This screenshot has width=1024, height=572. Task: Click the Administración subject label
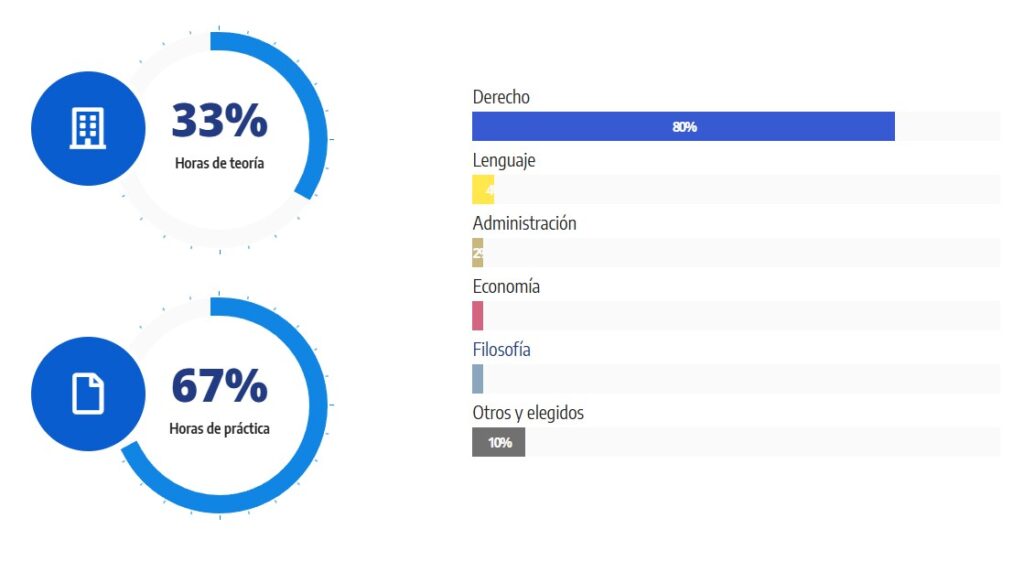point(524,223)
